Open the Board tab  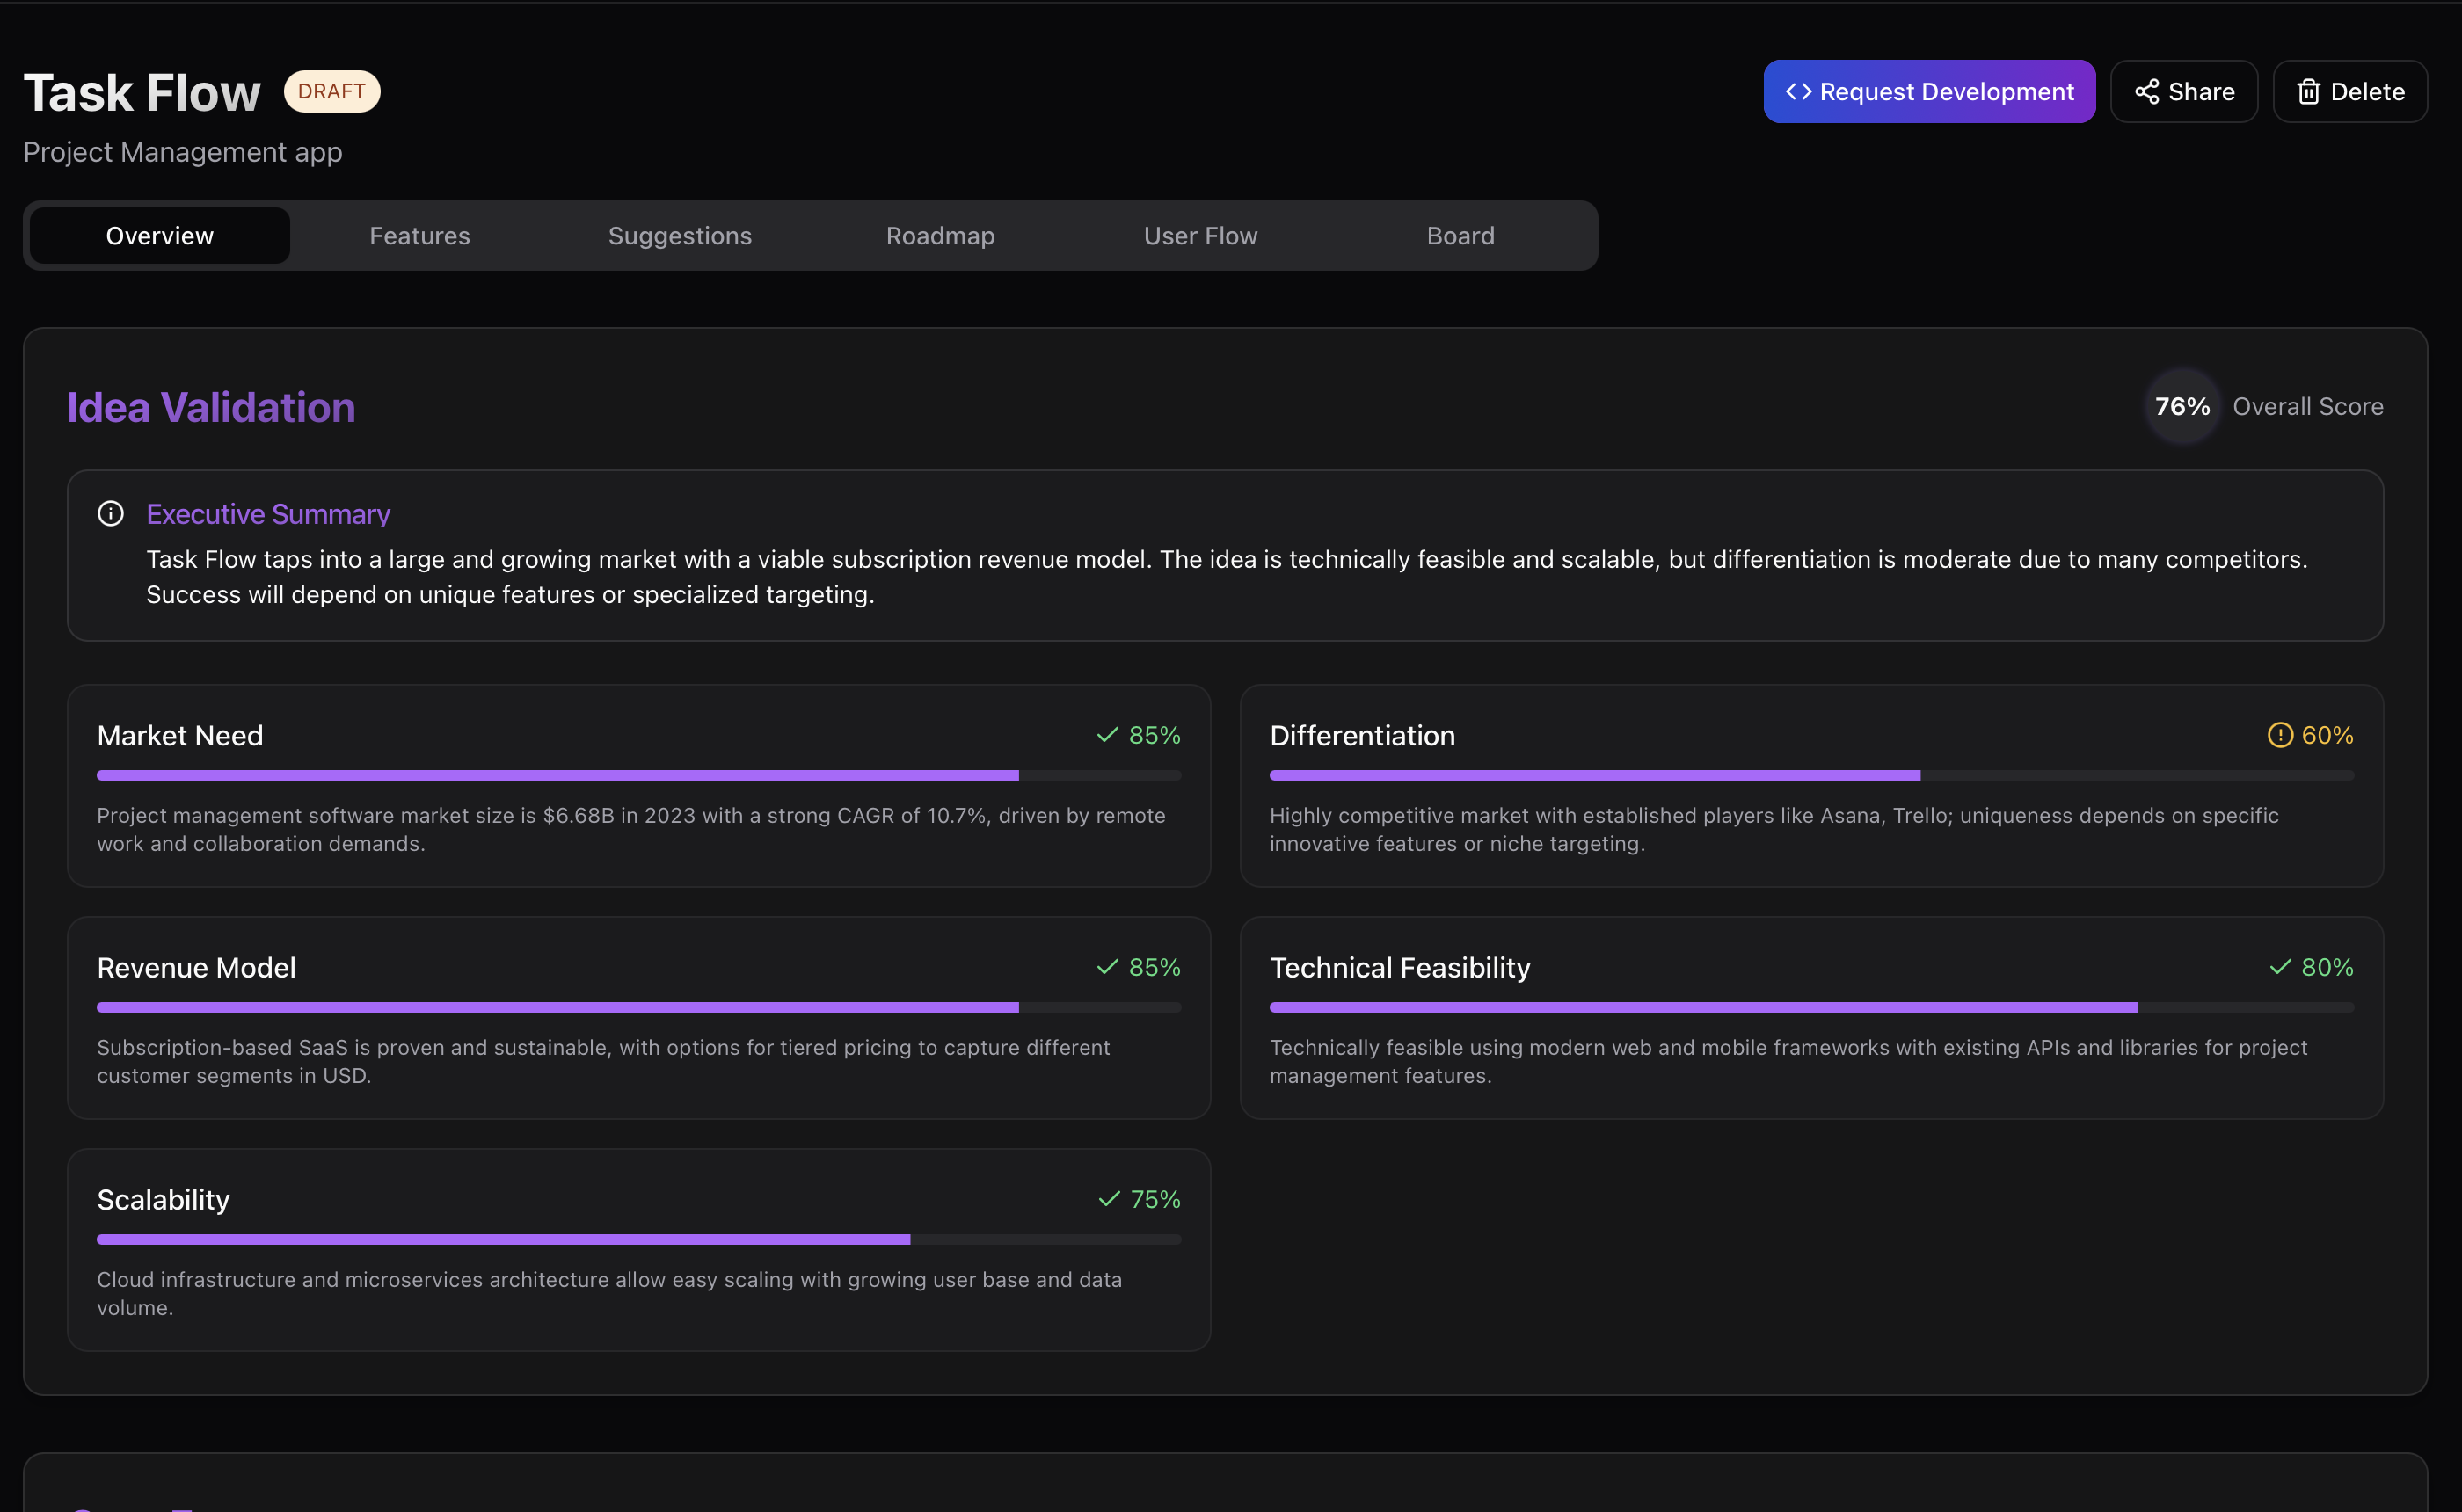click(x=1460, y=236)
